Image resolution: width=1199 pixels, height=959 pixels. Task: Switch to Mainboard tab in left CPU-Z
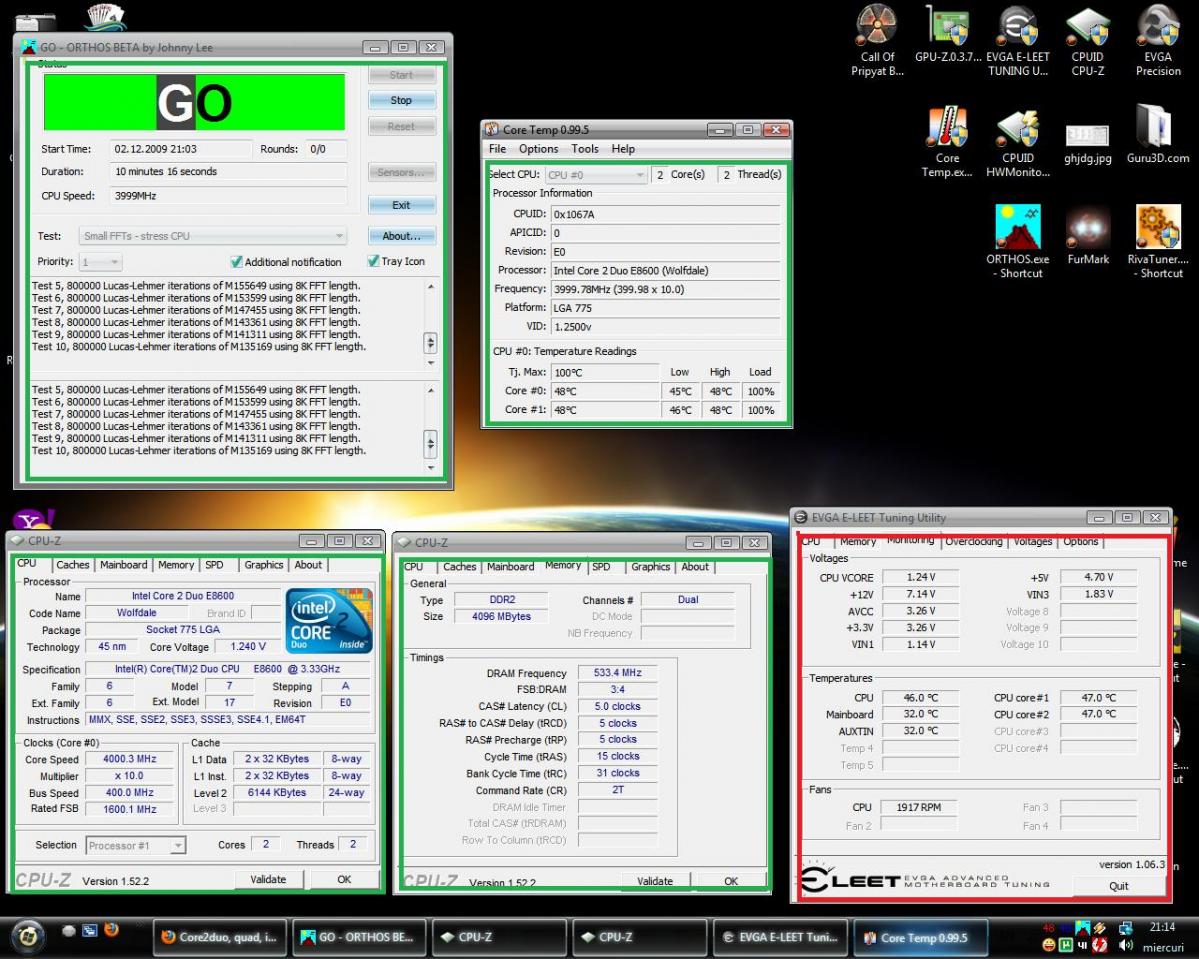pyautogui.click(x=123, y=564)
